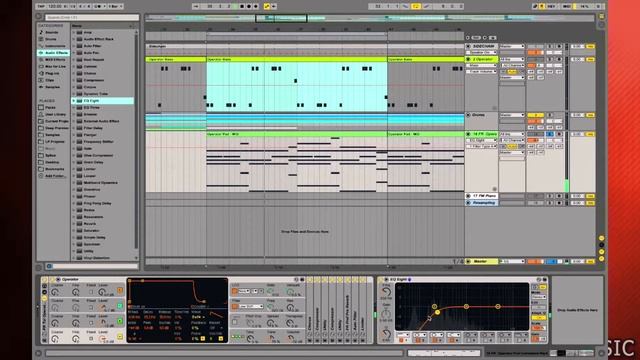
Task: Select the Sounds category in browser
Action: [x=51, y=32]
